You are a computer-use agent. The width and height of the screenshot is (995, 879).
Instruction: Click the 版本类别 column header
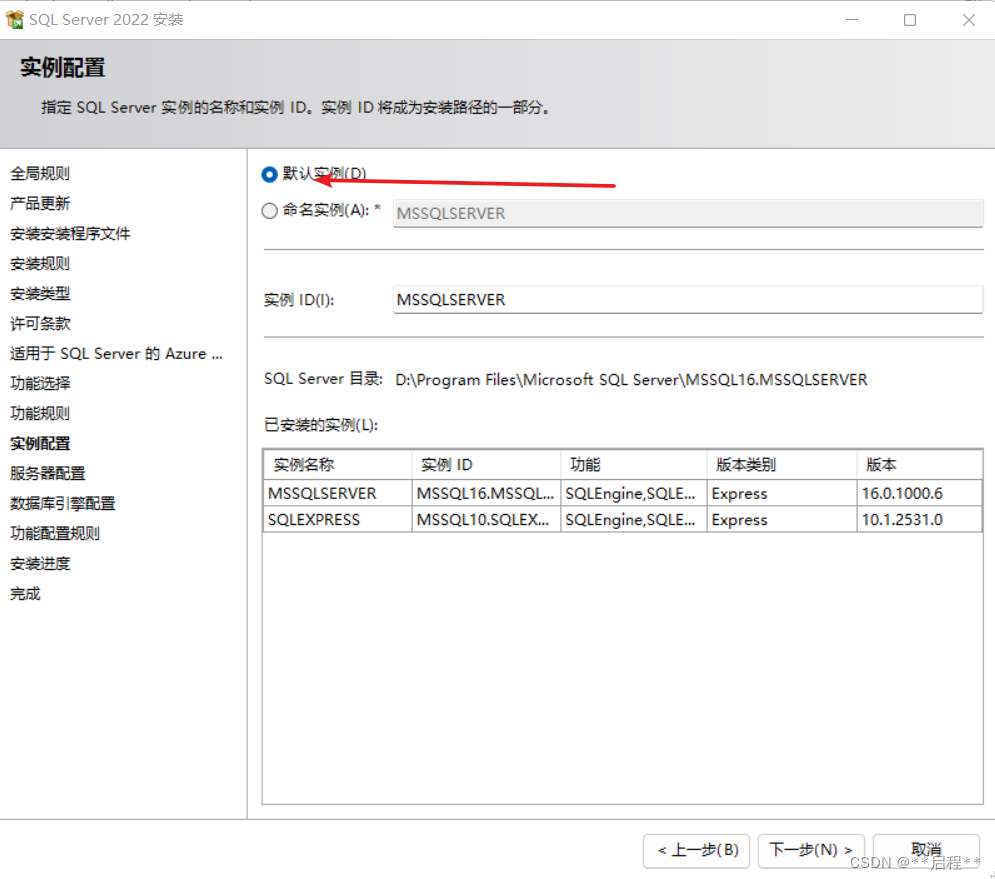click(782, 465)
